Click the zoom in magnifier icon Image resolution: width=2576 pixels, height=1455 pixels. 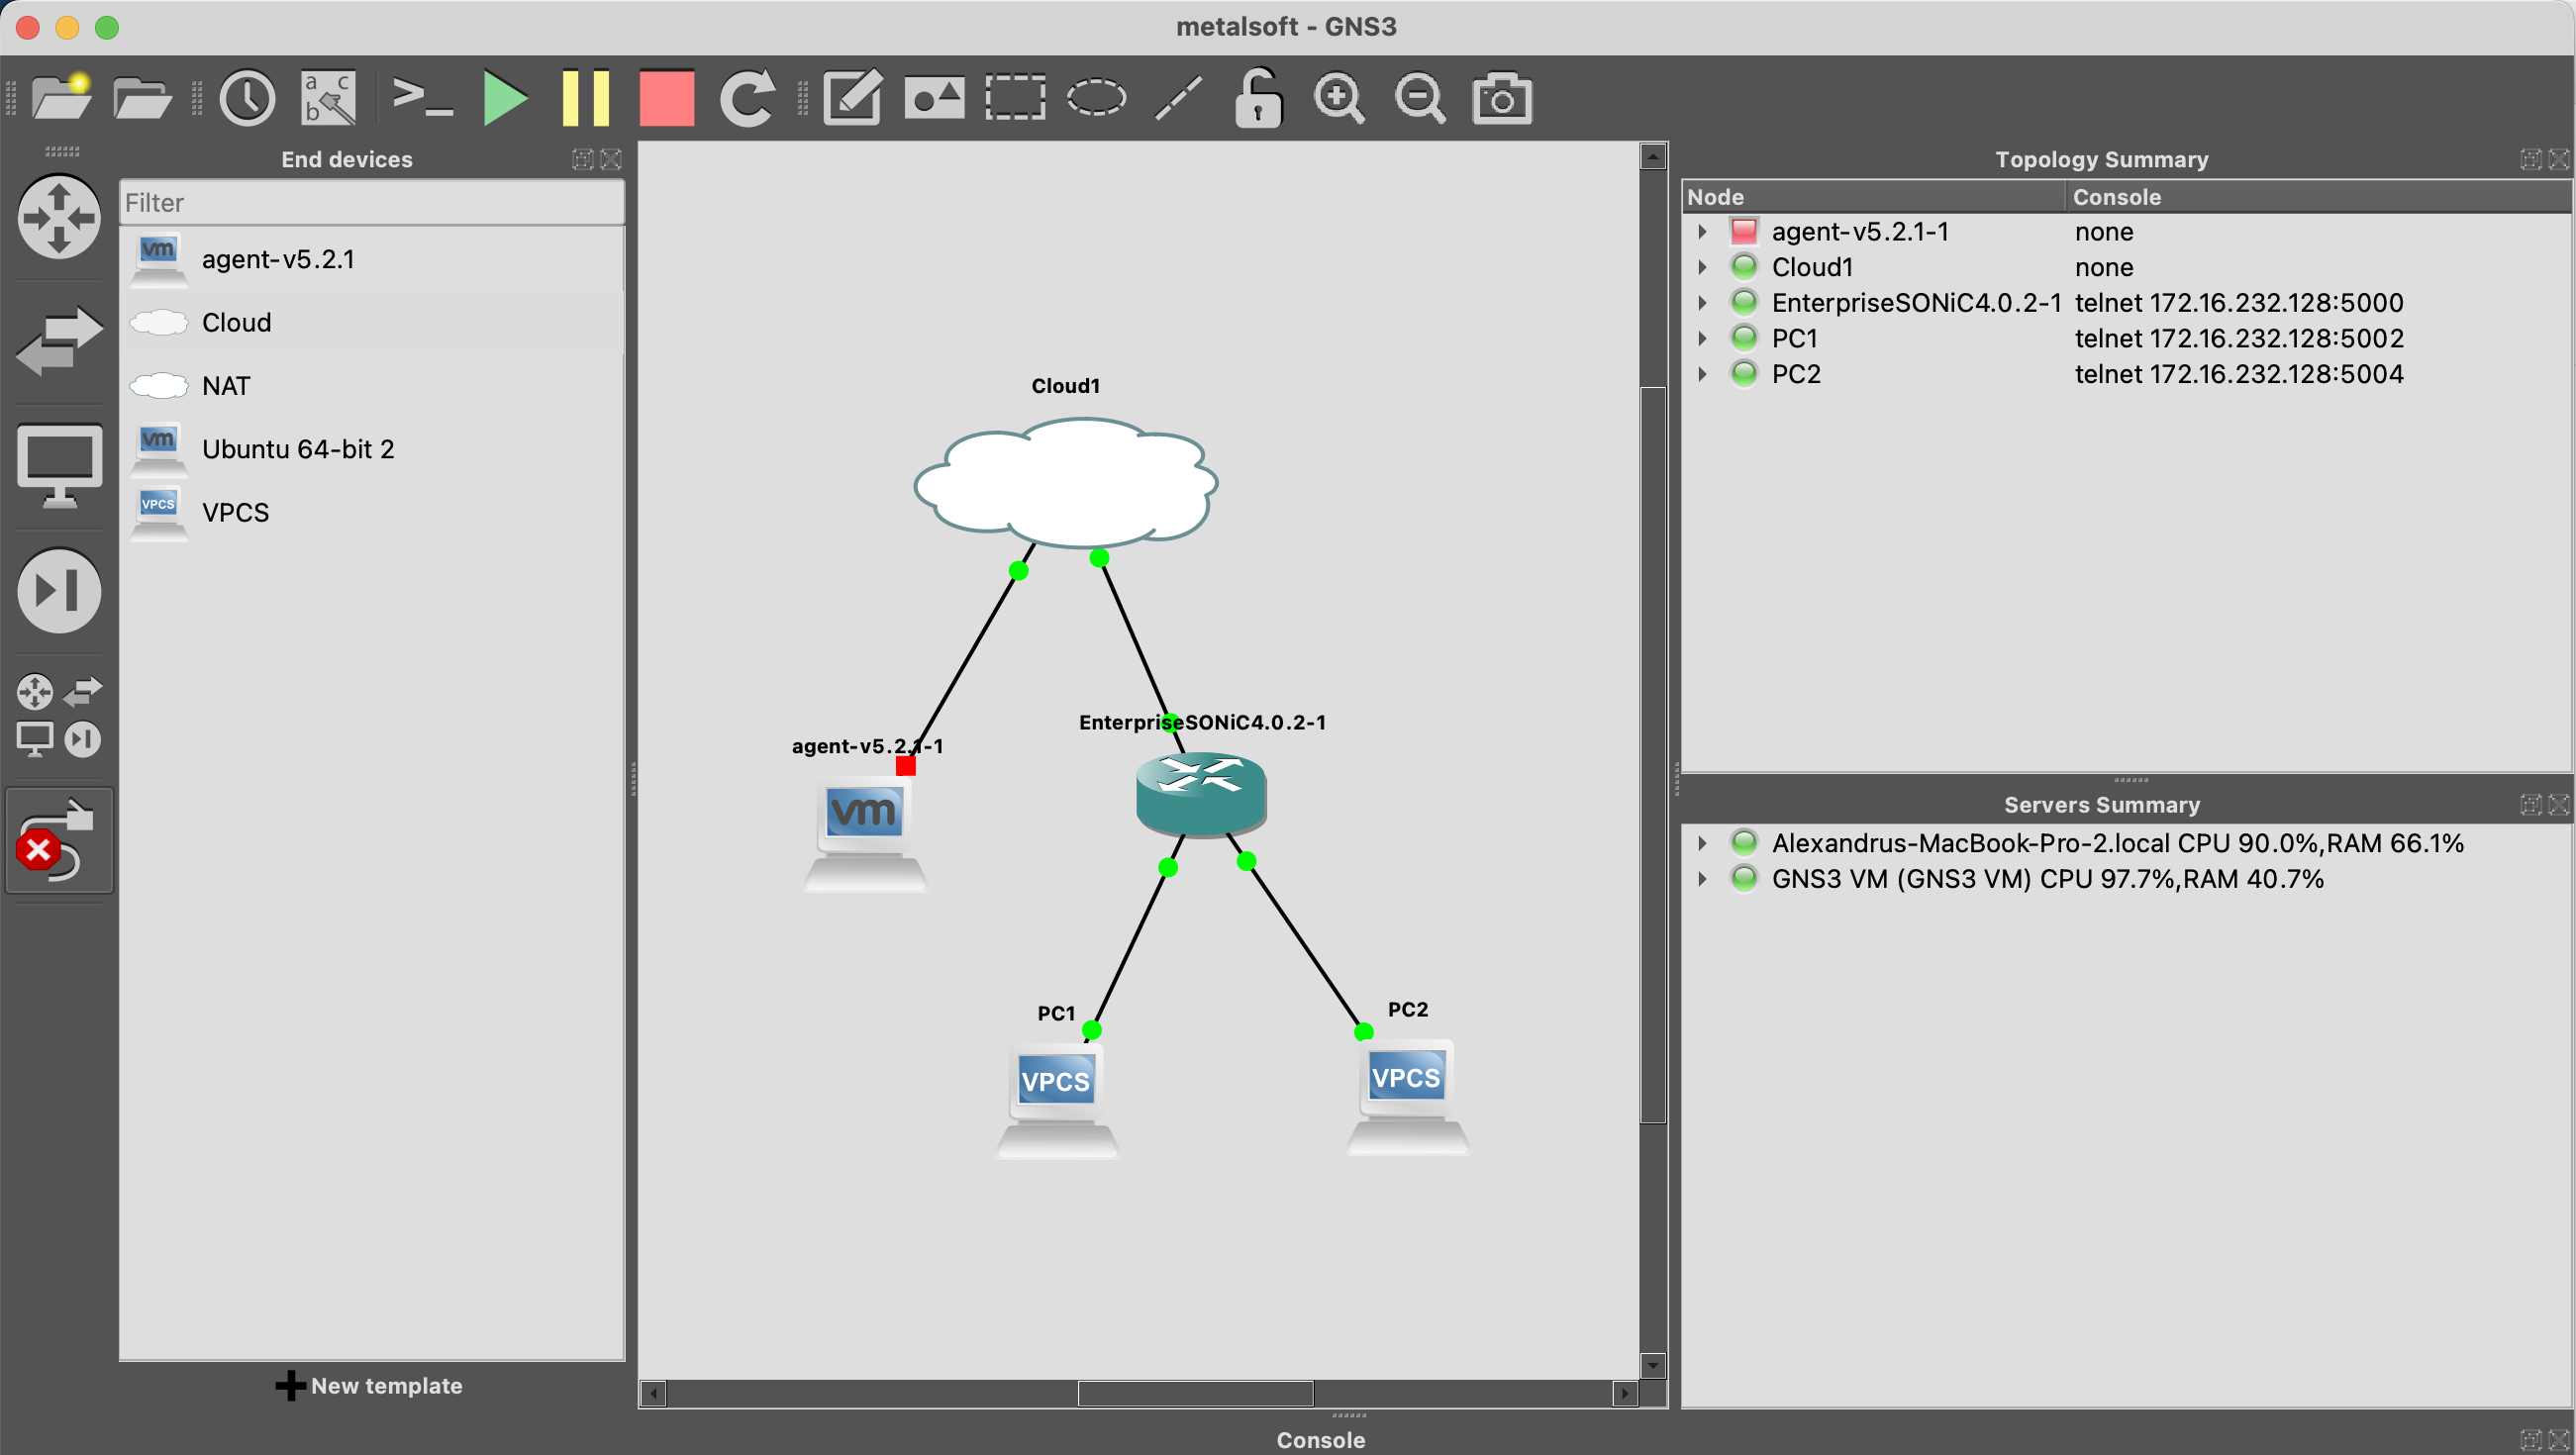pyautogui.click(x=1338, y=98)
